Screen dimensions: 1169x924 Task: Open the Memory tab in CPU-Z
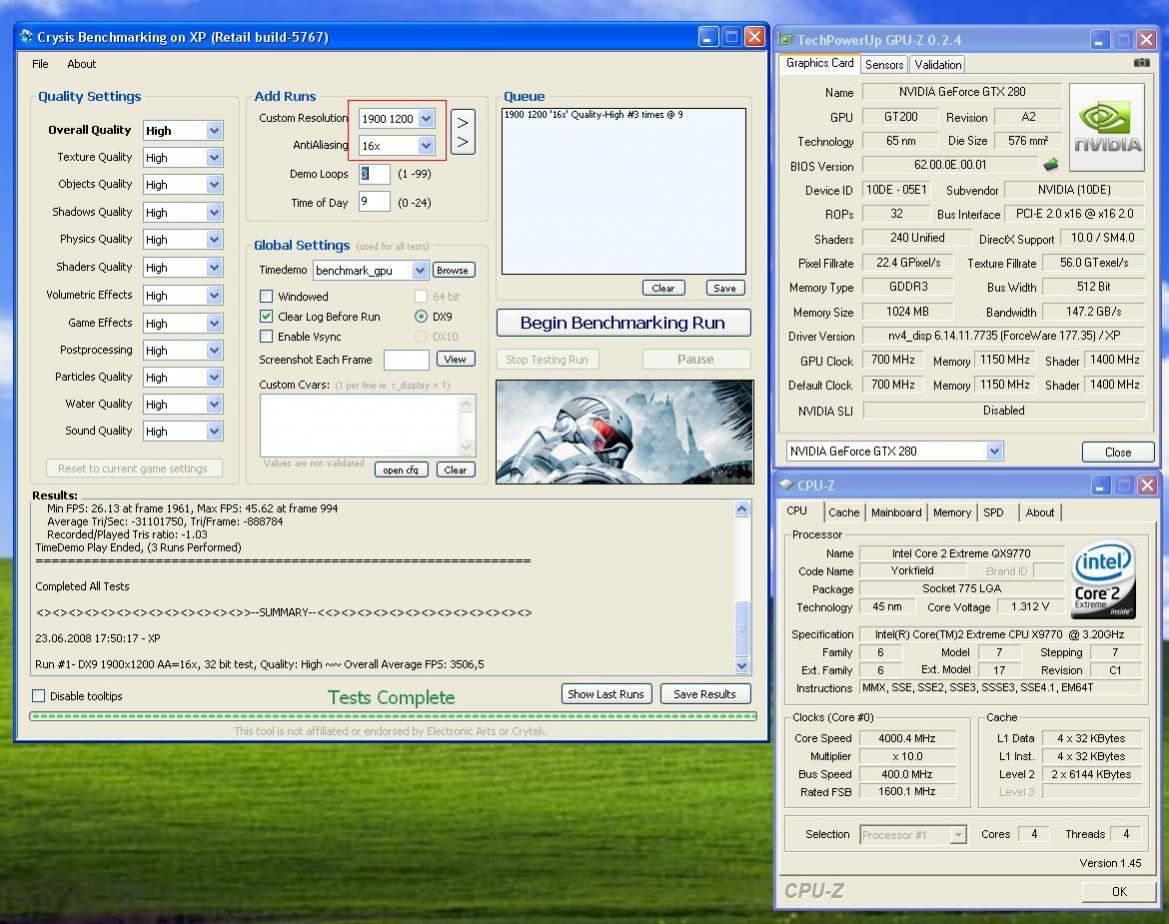point(952,512)
